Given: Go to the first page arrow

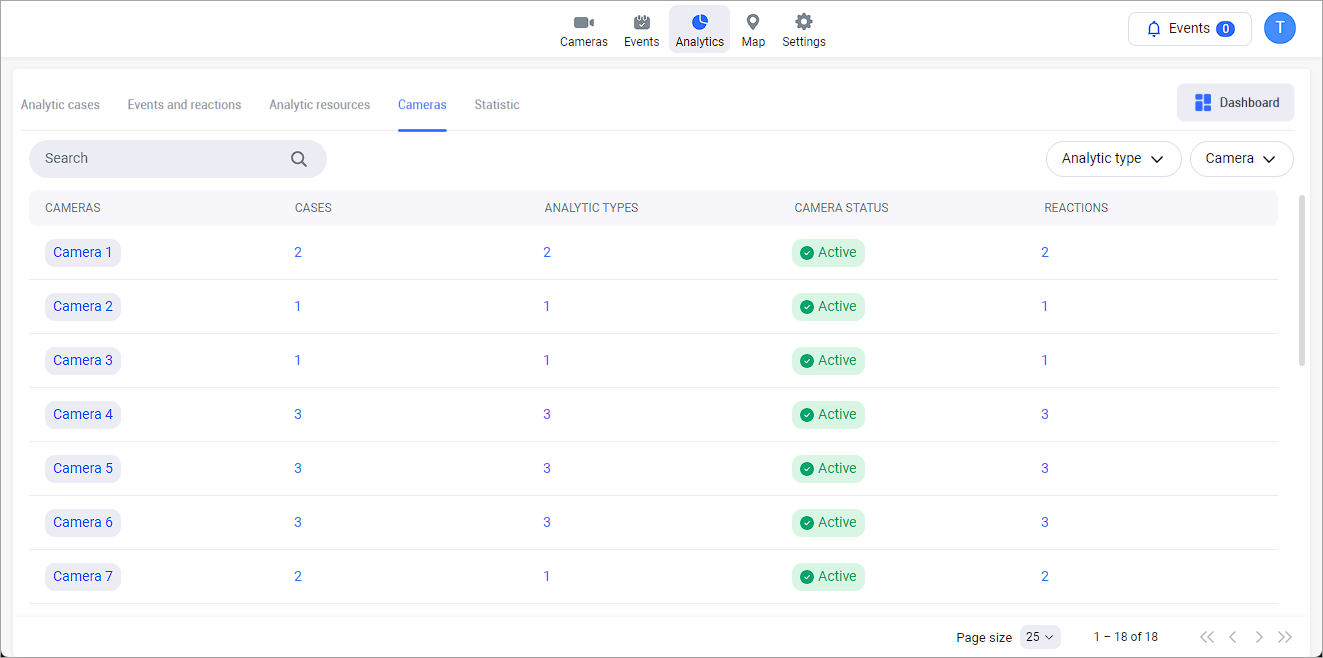Looking at the screenshot, I should (x=1207, y=637).
